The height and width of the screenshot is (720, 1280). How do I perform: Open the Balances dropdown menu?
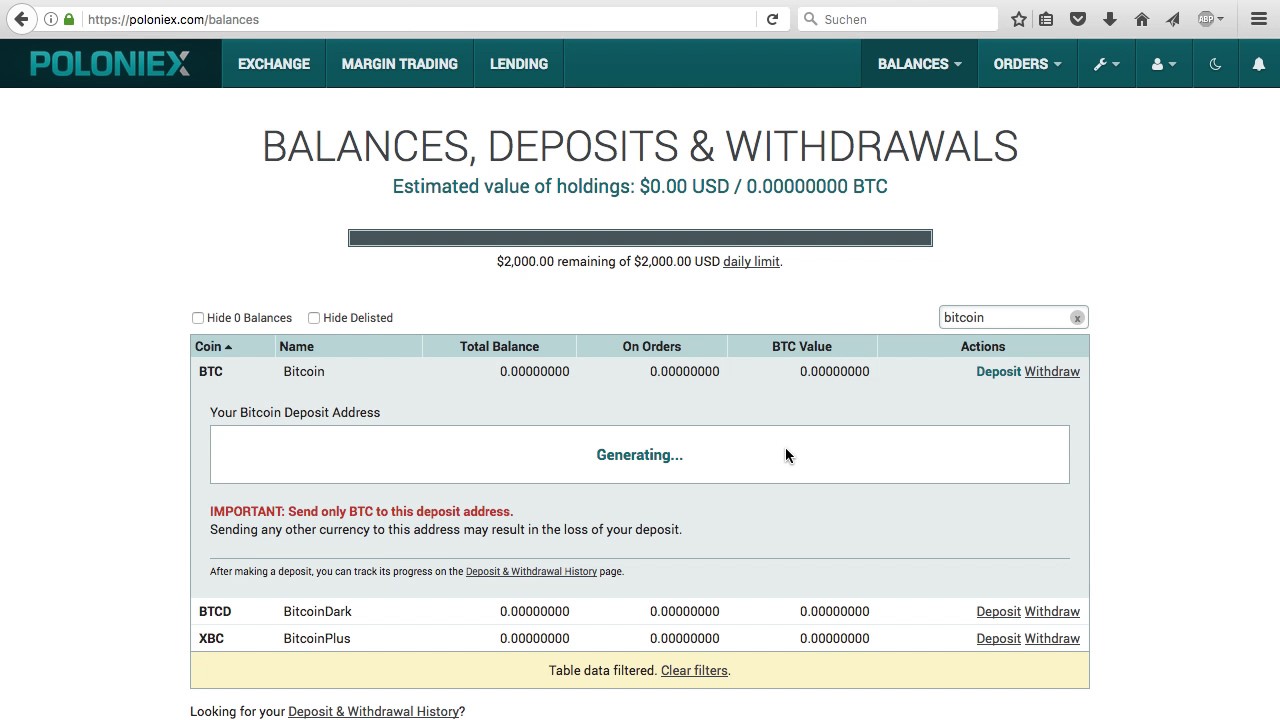pyautogui.click(x=919, y=64)
